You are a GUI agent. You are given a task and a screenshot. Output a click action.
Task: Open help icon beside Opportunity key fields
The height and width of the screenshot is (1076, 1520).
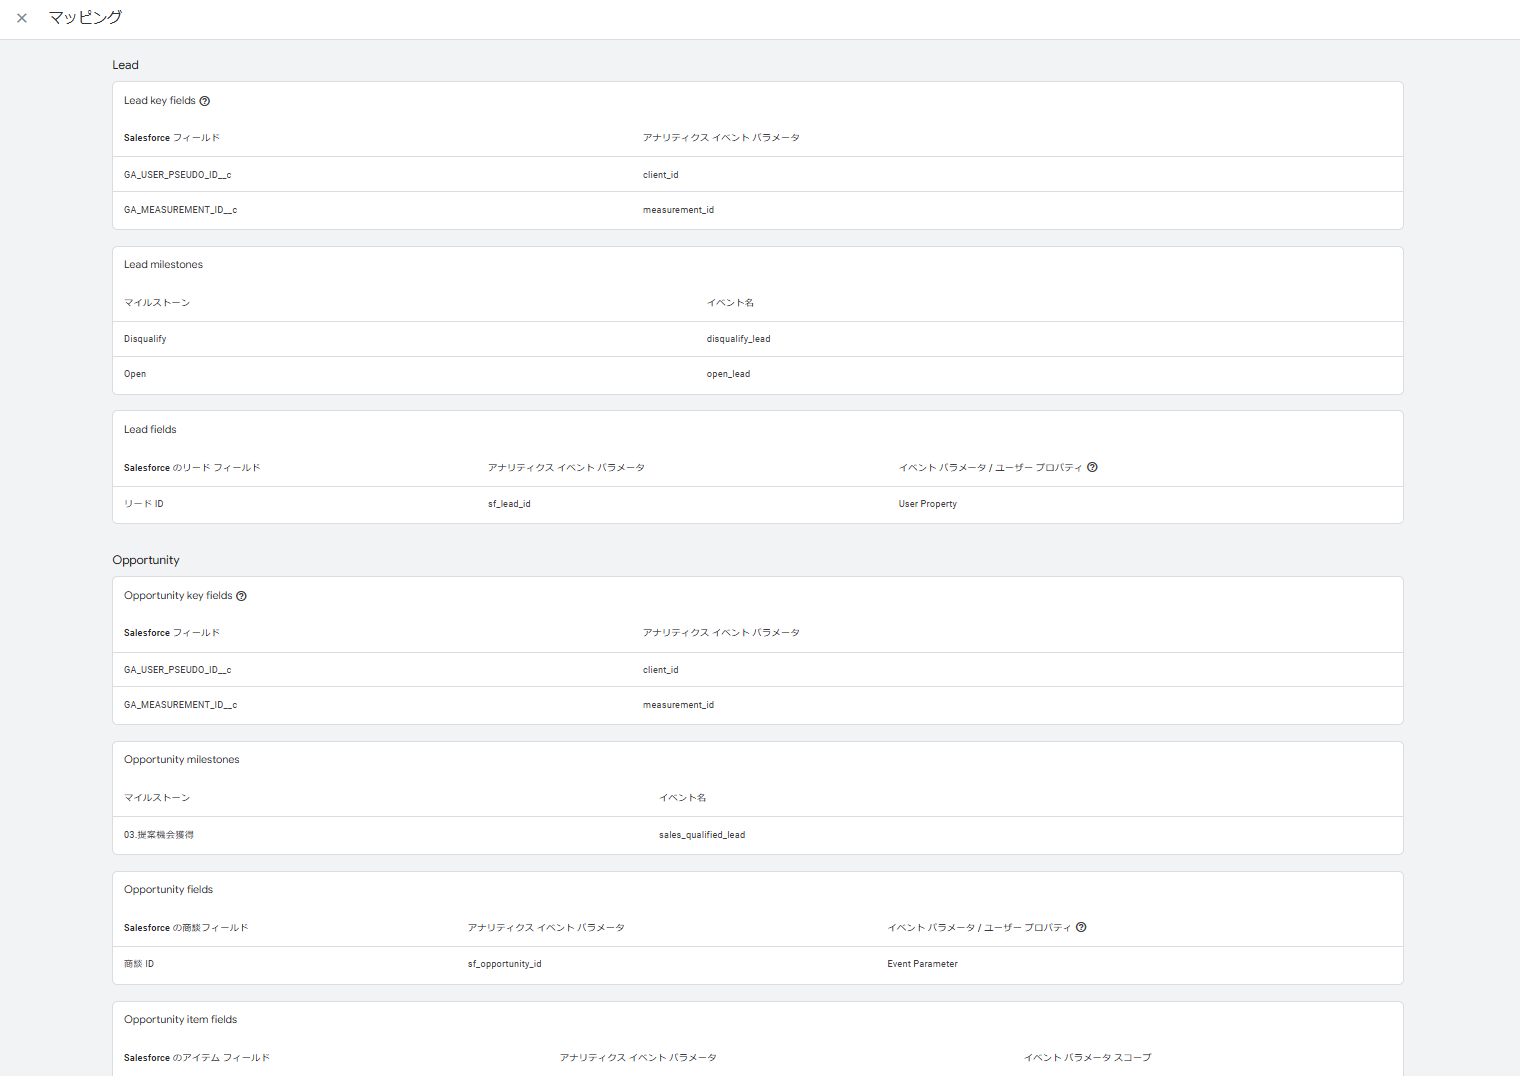pos(241,596)
